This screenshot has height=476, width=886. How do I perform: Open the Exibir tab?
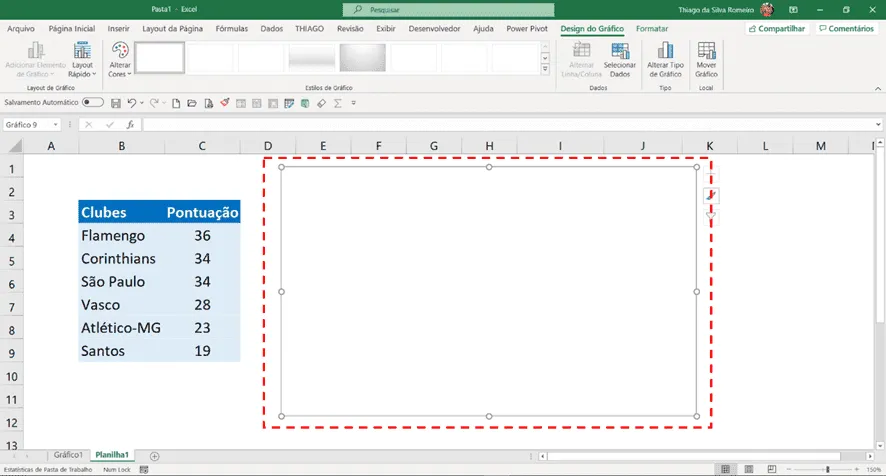(386, 28)
